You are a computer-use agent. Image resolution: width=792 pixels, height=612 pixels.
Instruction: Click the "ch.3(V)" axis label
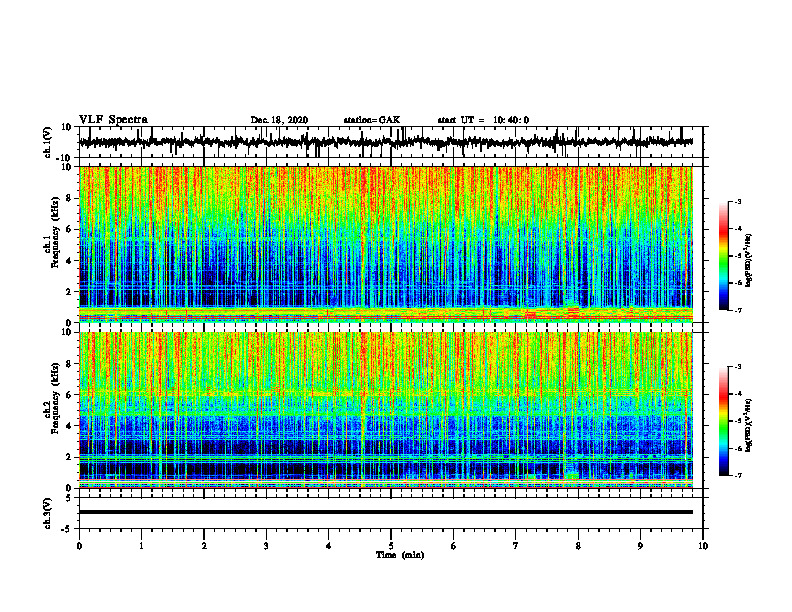pos(48,513)
